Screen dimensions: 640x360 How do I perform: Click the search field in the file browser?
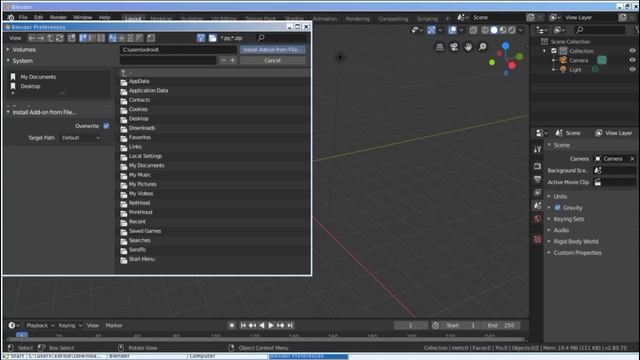tap(281, 38)
